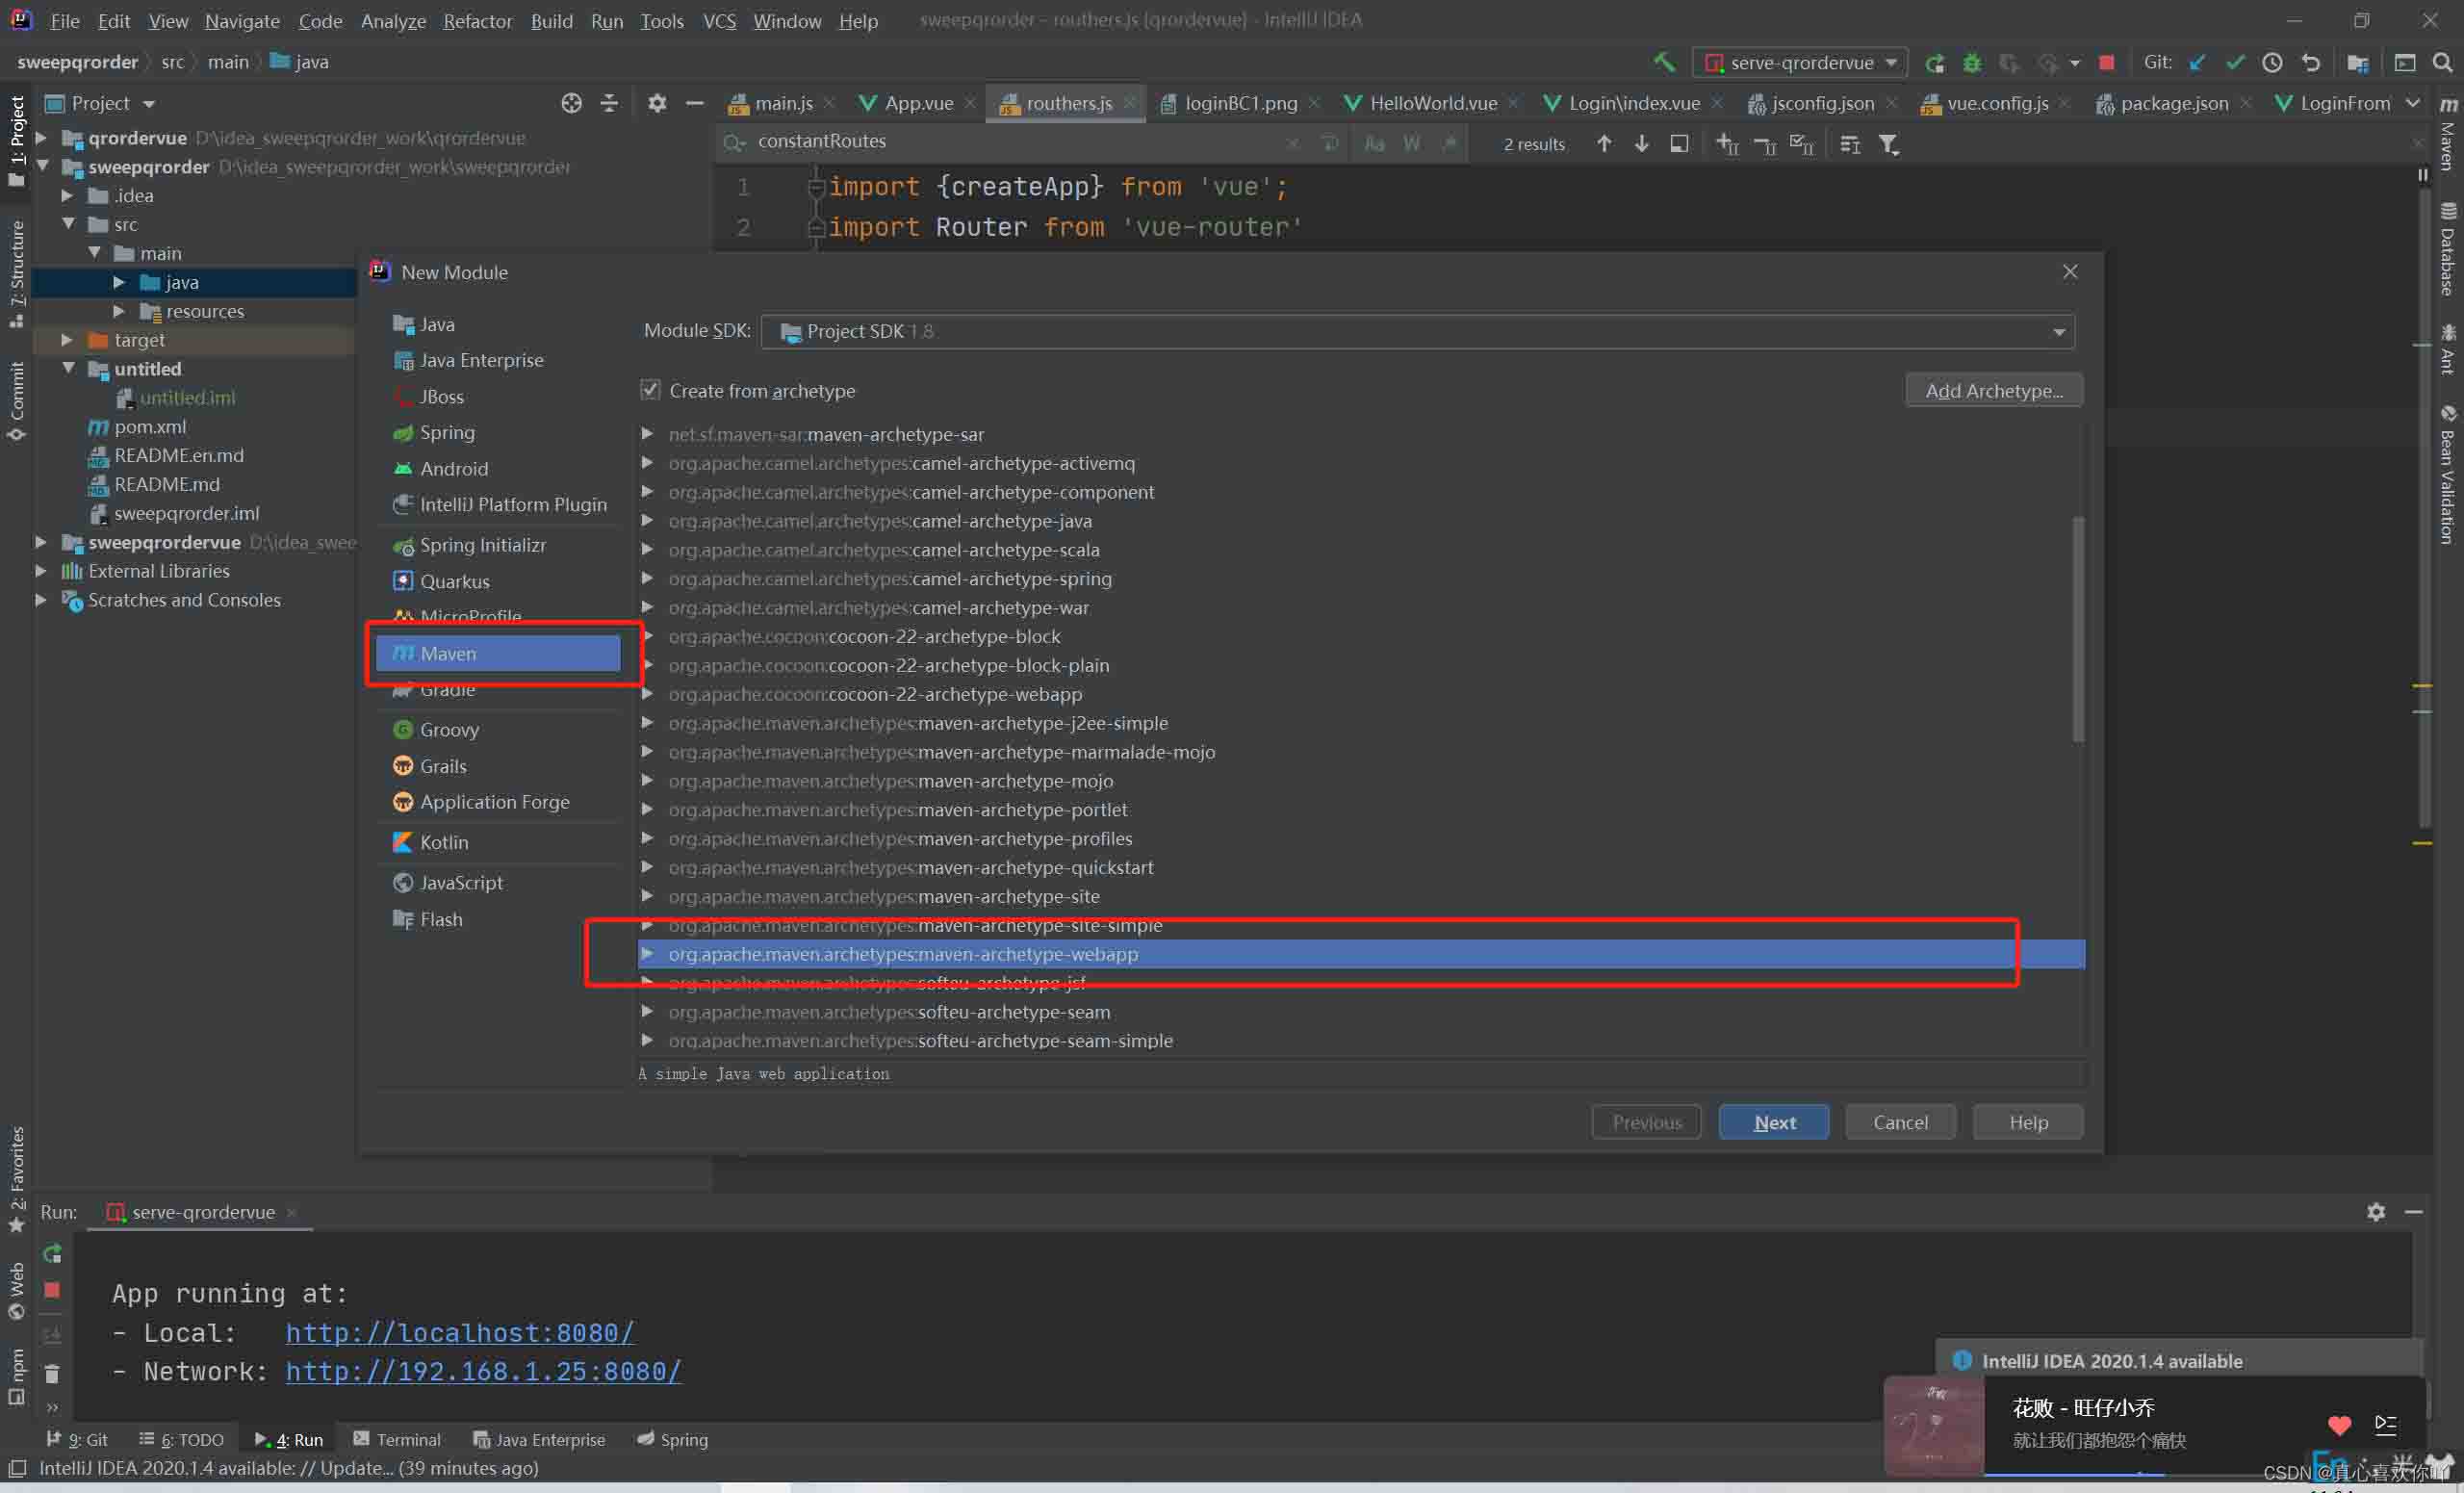Toggle Regex option in search bar
This screenshot has height=1493, width=2464.
(1448, 144)
